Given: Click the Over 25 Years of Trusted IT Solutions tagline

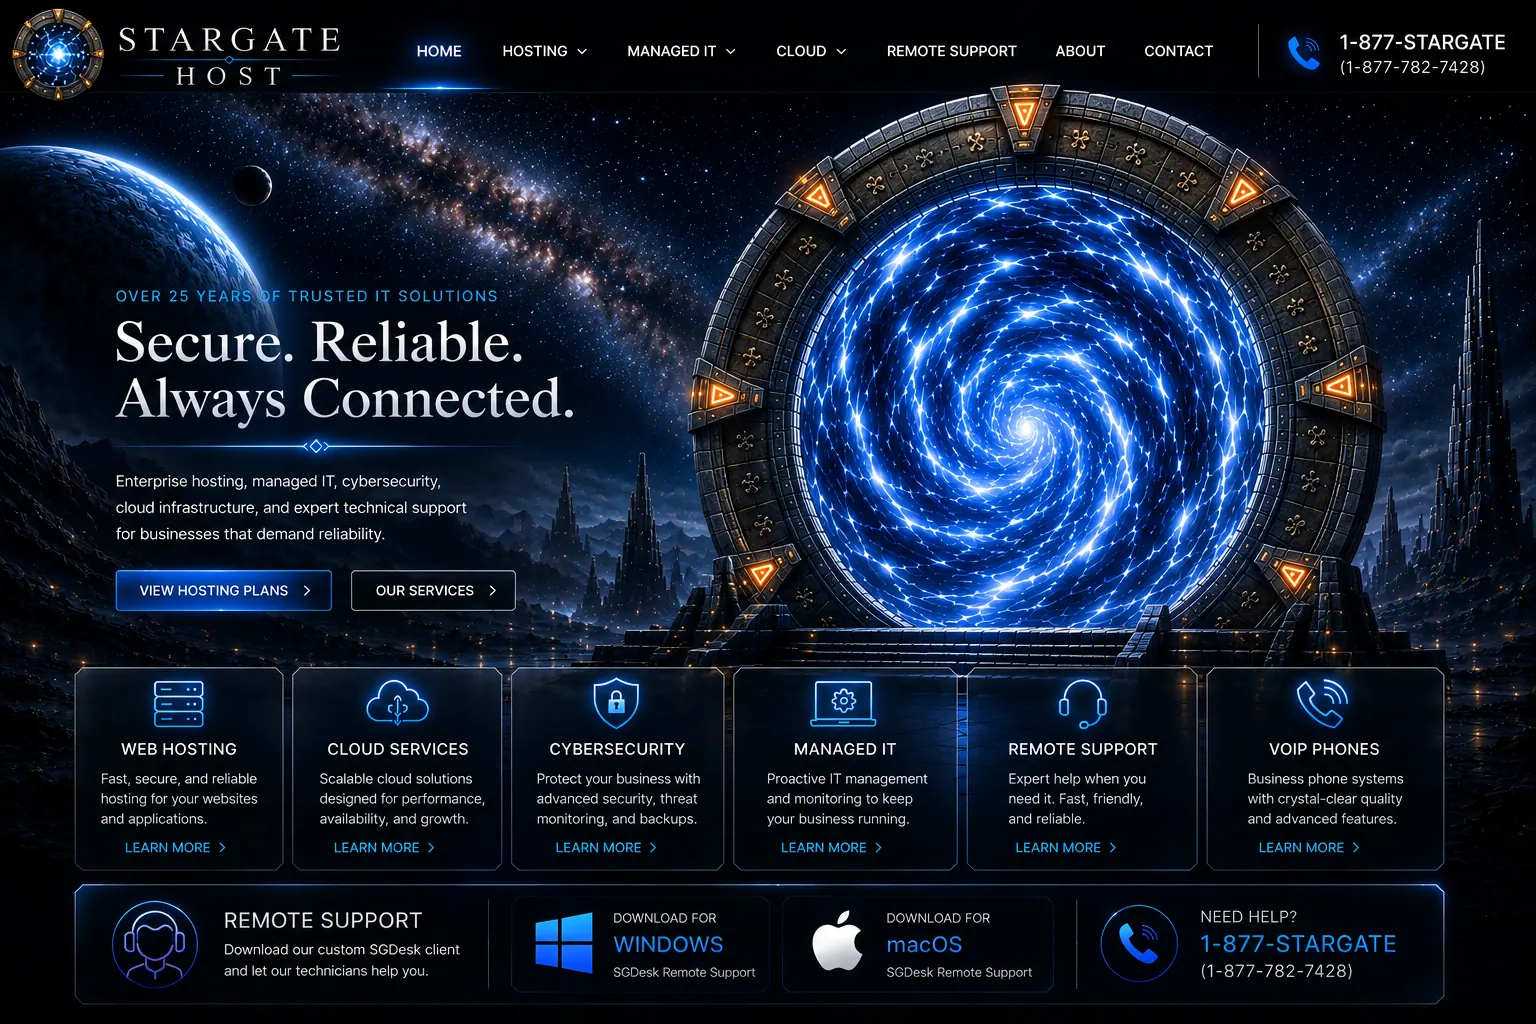Looking at the screenshot, I should click(307, 296).
